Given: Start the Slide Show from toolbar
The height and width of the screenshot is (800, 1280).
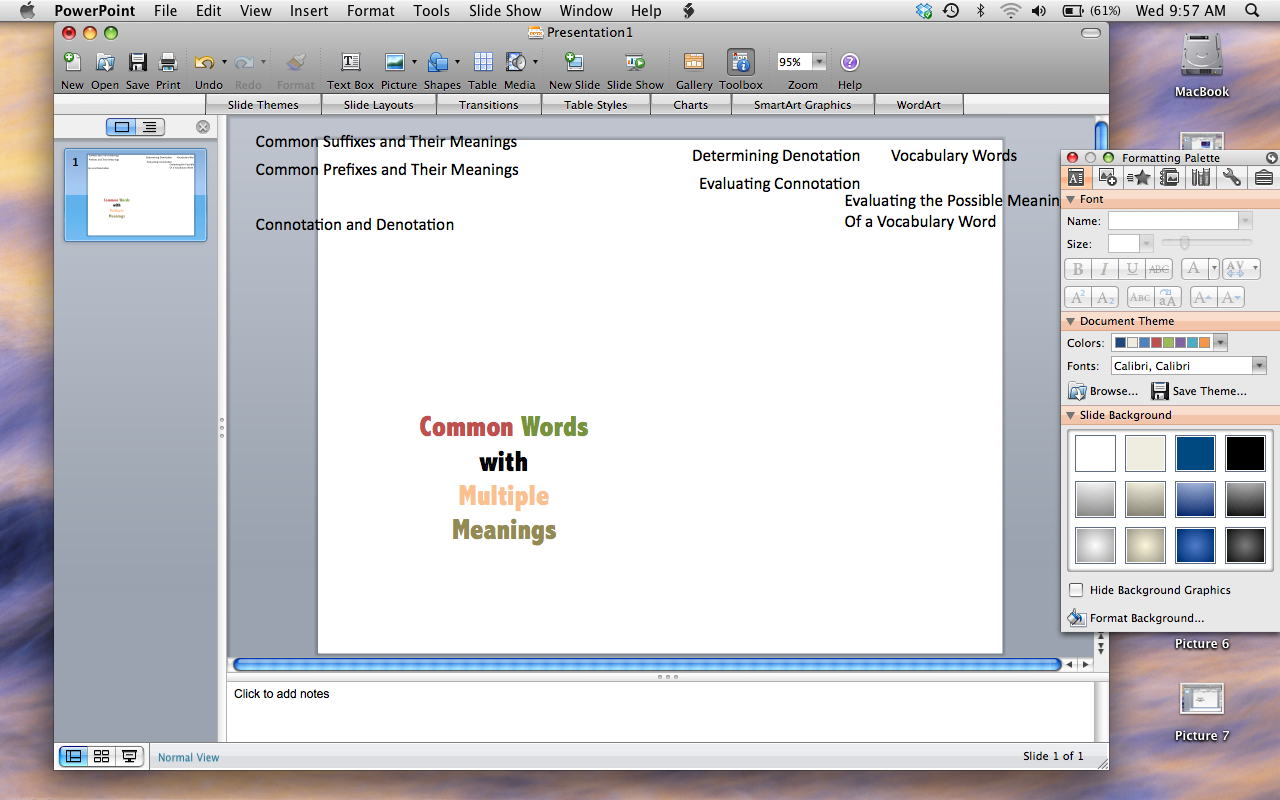Looking at the screenshot, I should click(x=635, y=63).
